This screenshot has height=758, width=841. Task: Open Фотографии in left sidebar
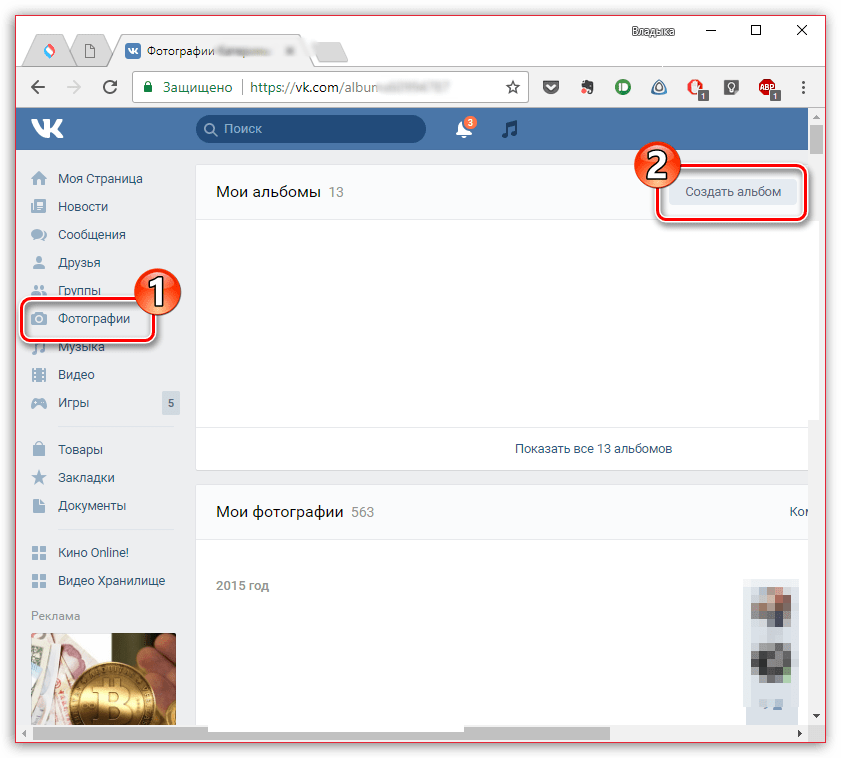93,319
